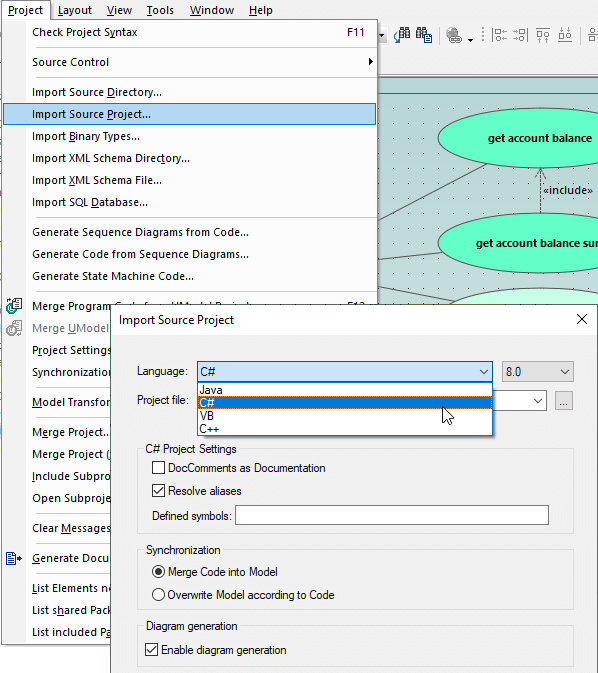This screenshot has height=673, width=598.
Task: Open the Tools menu
Action: point(160,10)
